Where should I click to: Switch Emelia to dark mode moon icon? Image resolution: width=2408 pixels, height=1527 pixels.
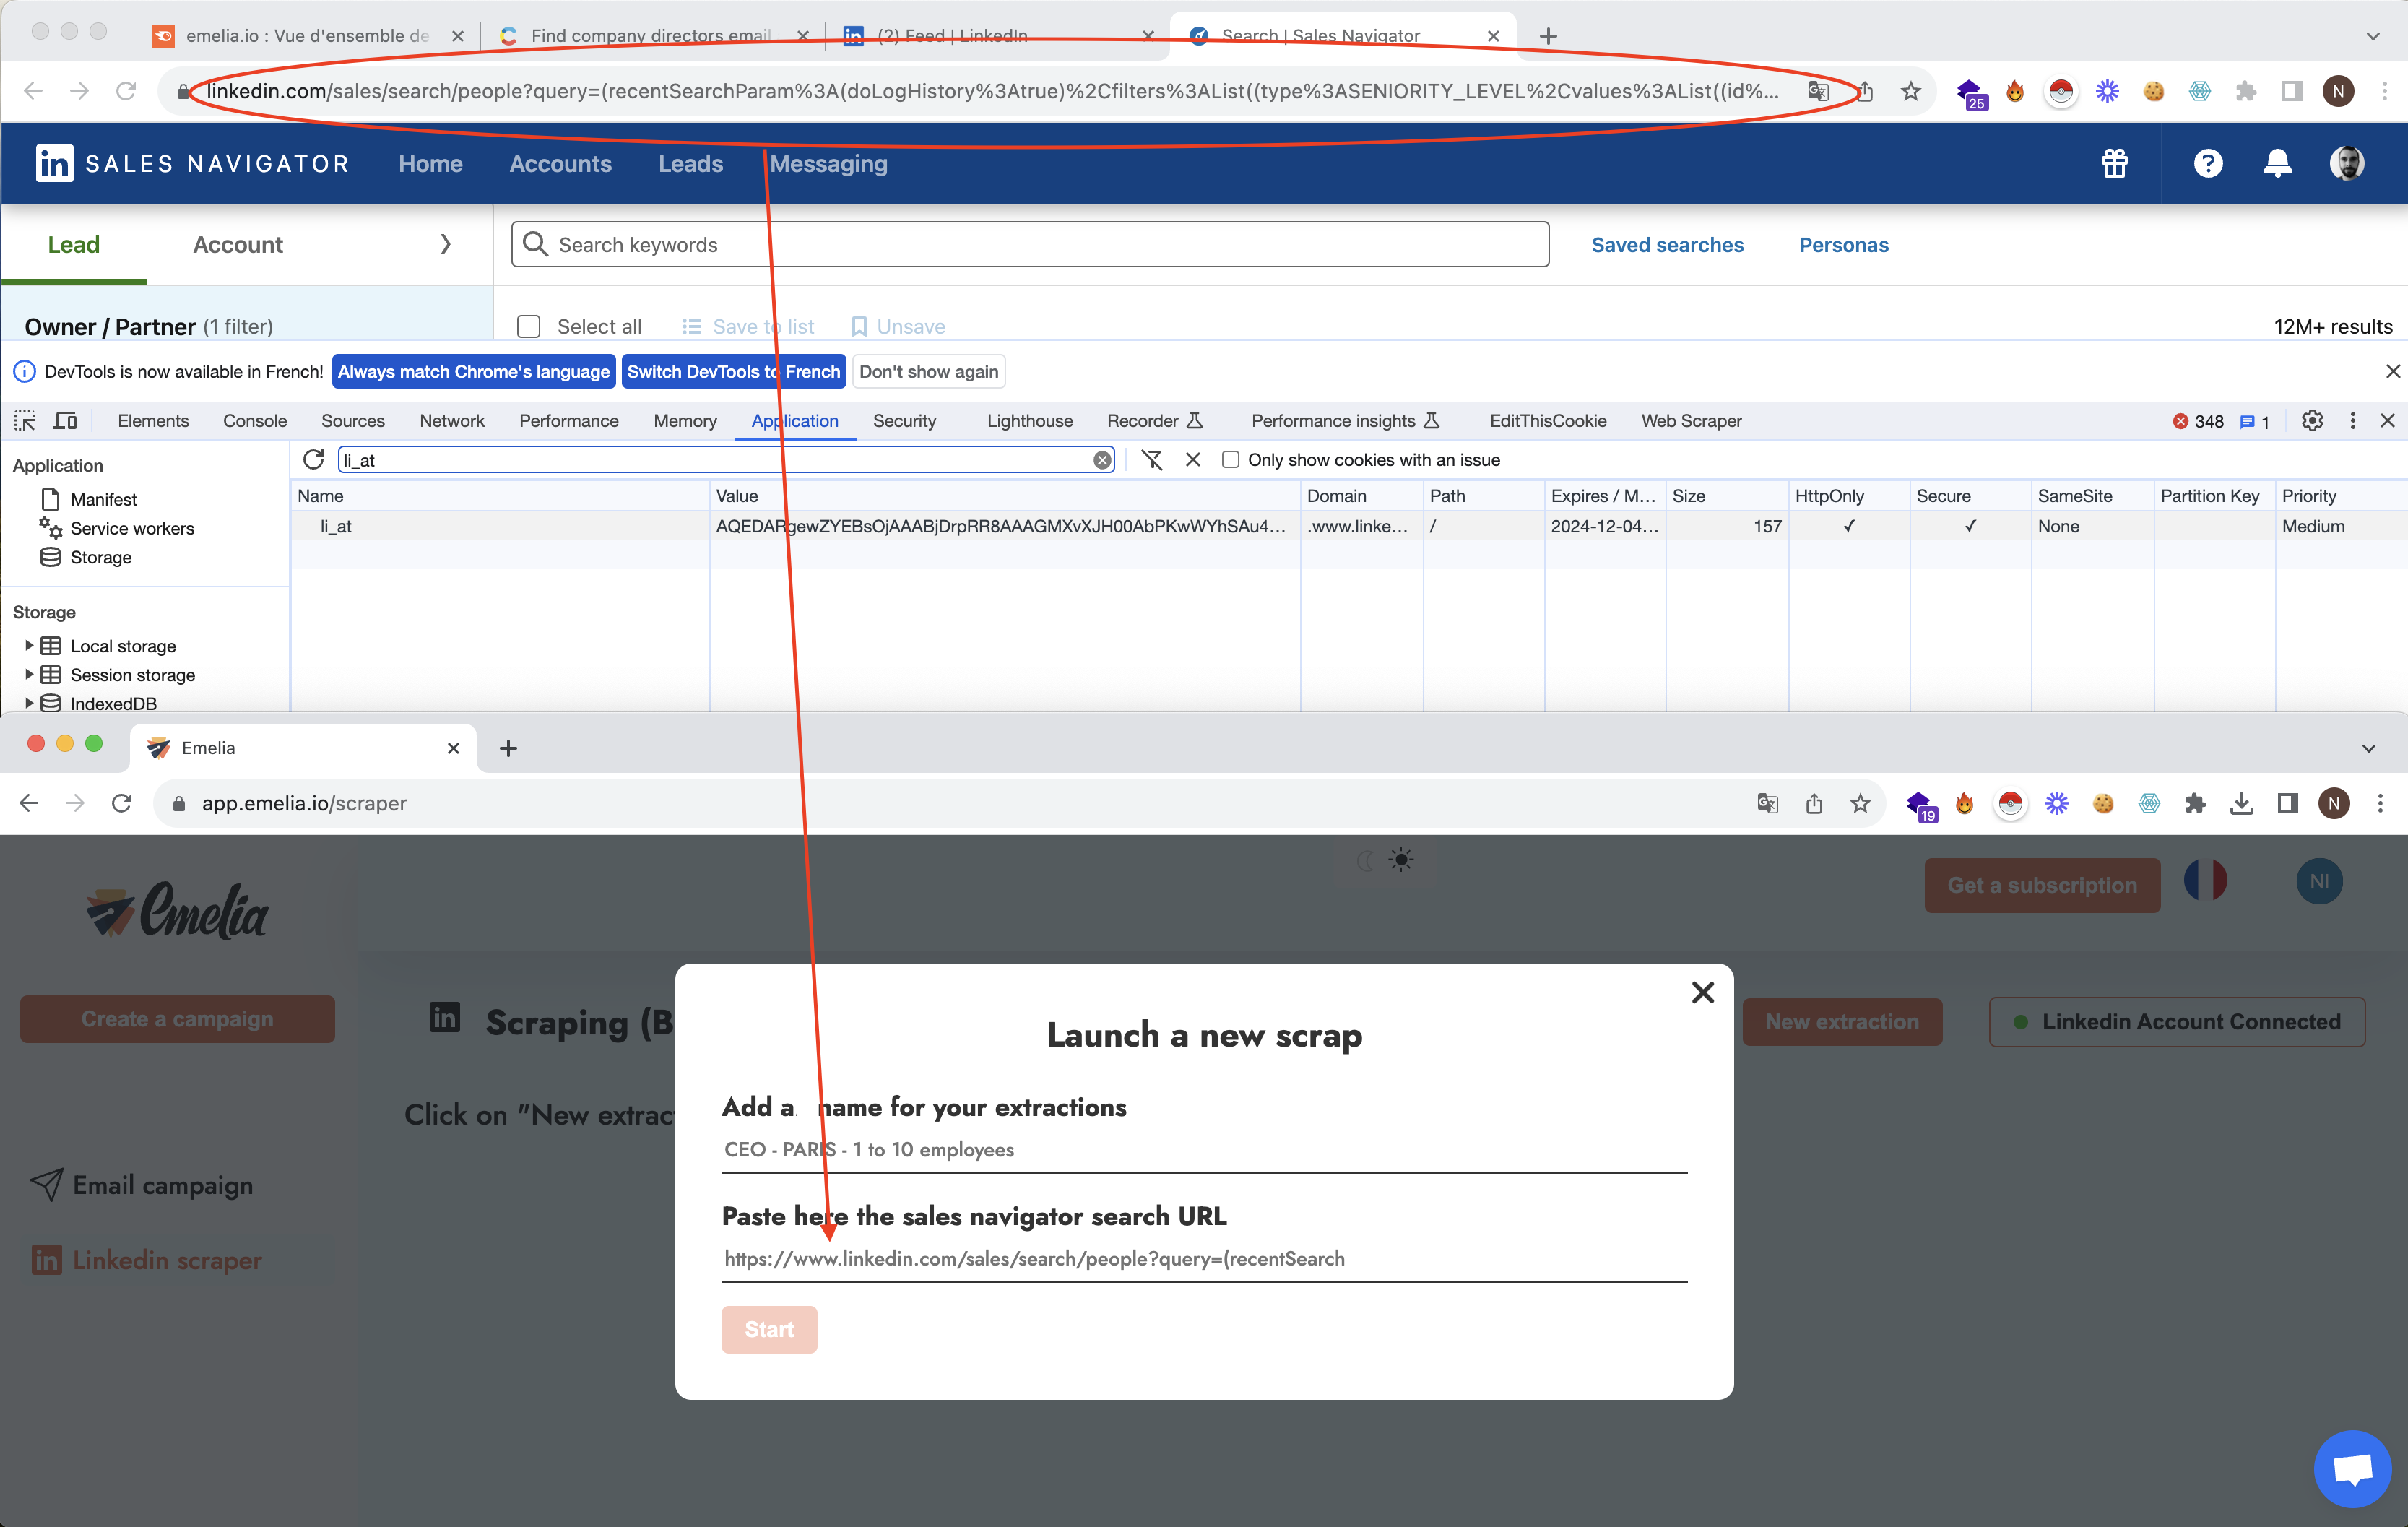[1365, 860]
